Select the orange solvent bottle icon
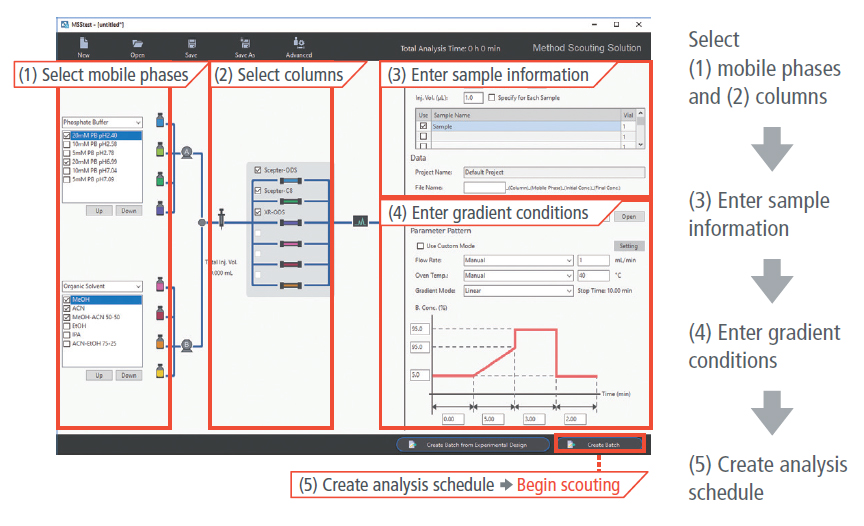The image size is (864, 526). click(x=160, y=341)
